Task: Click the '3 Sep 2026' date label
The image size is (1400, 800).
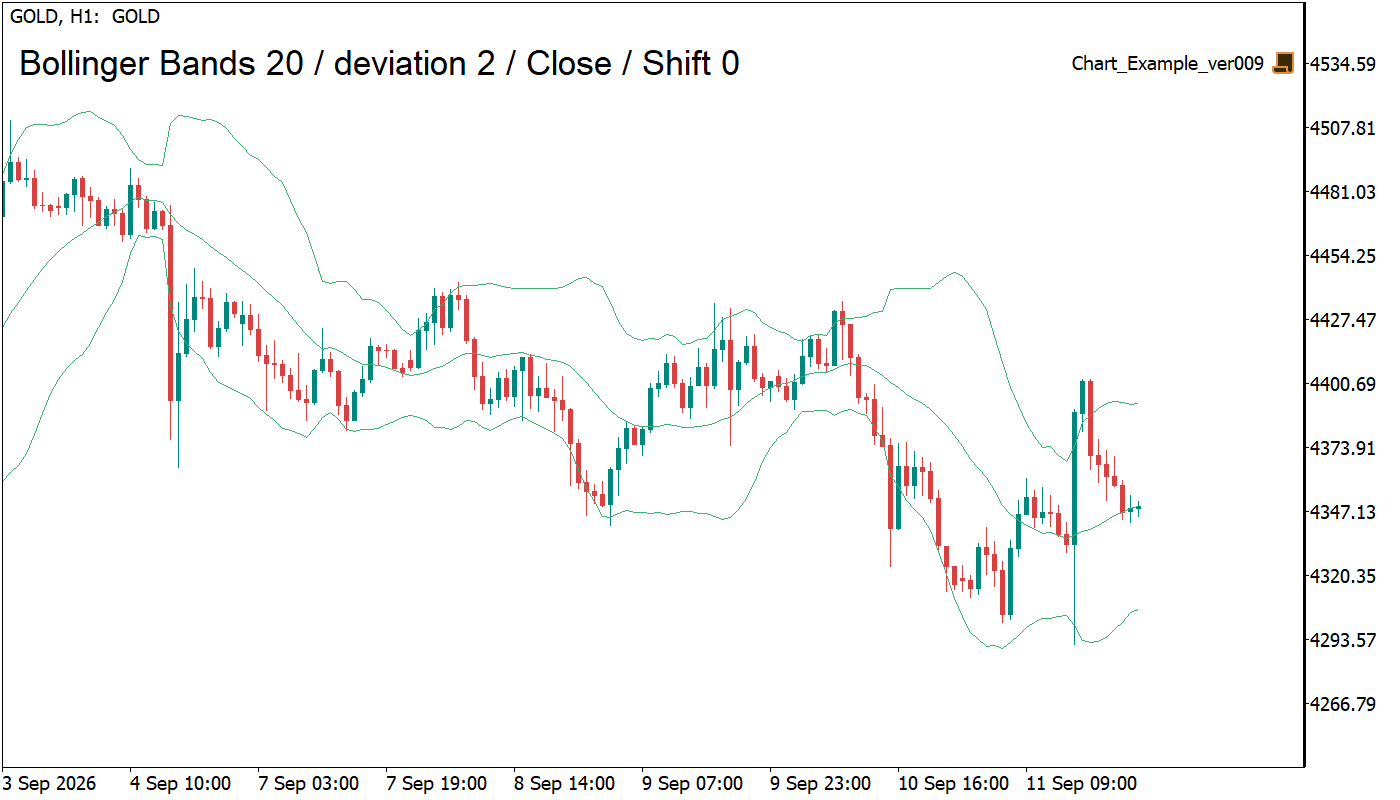Action: 50,783
